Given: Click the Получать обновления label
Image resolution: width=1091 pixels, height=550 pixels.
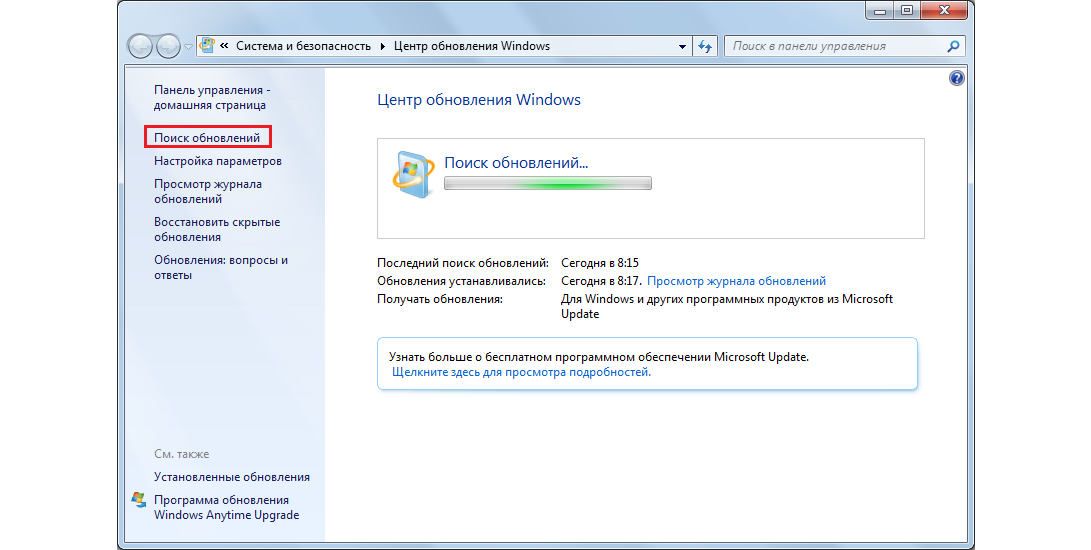Looking at the screenshot, I should 440,299.
